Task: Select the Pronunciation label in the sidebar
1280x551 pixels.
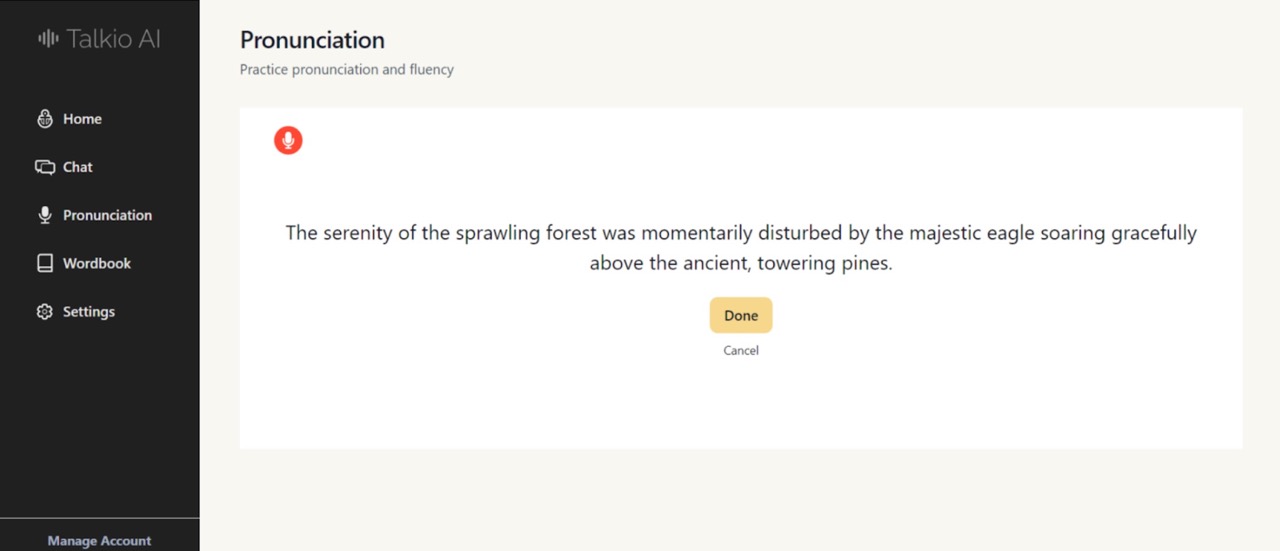Action: pos(107,215)
